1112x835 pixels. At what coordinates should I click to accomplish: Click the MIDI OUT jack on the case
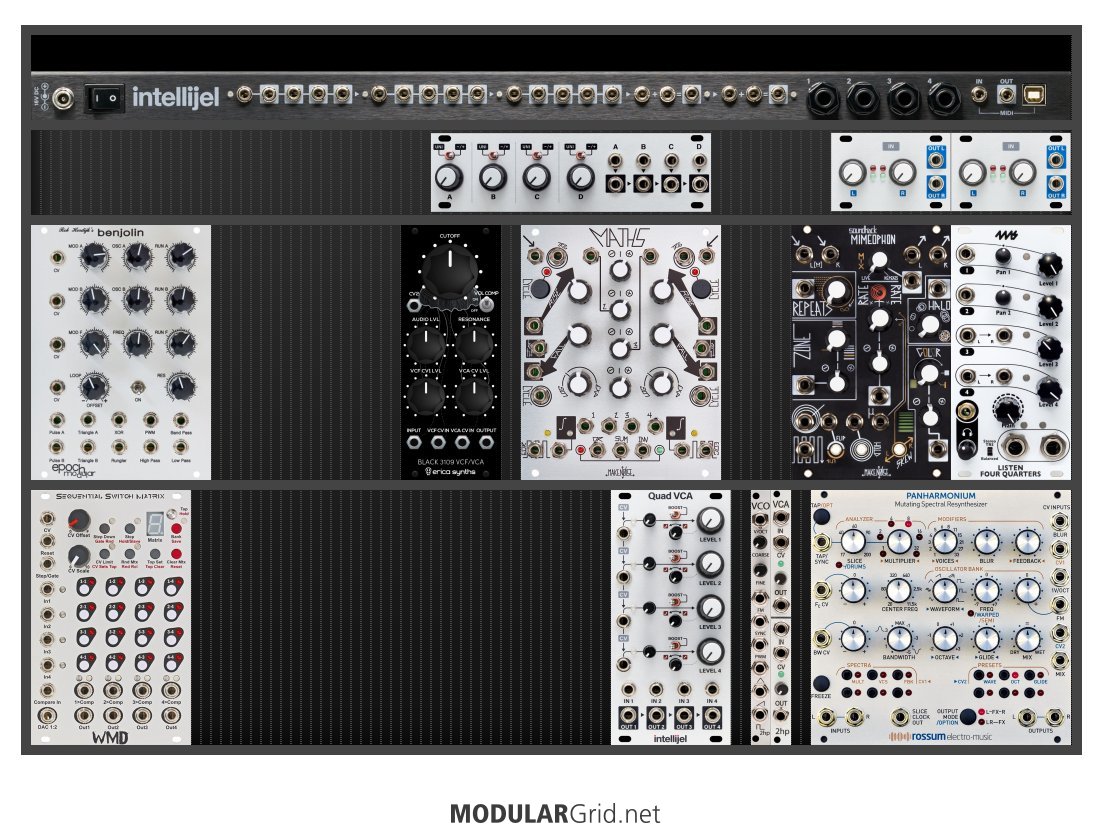pyautogui.click(x=1006, y=95)
